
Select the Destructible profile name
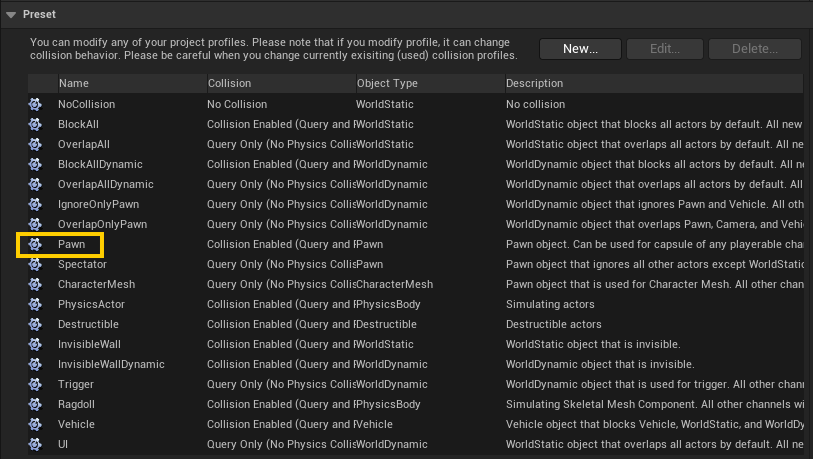point(88,324)
